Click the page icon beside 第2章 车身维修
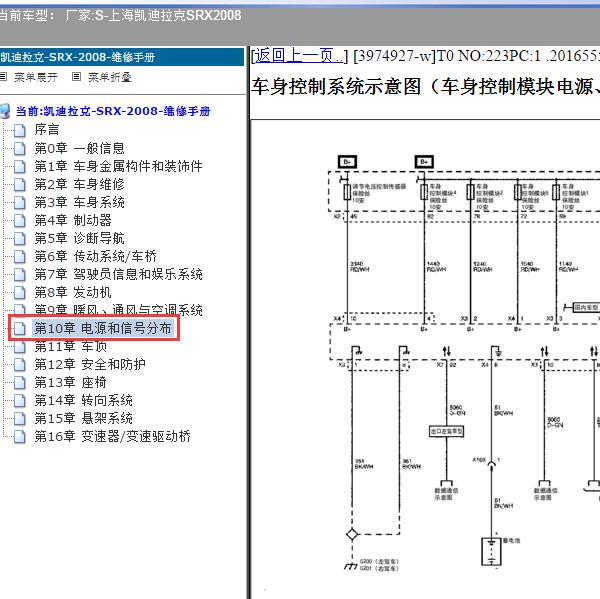The height and width of the screenshot is (599, 600). click(x=20, y=184)
